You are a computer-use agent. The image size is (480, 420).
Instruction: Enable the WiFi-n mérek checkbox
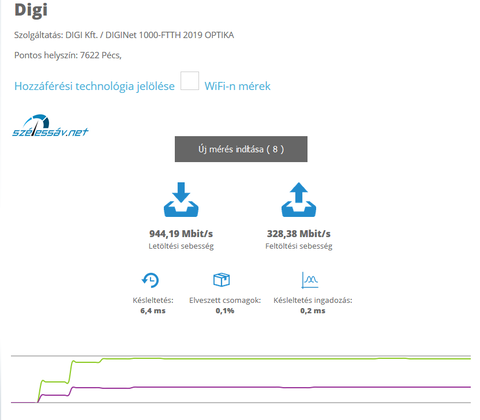(190, 81)
